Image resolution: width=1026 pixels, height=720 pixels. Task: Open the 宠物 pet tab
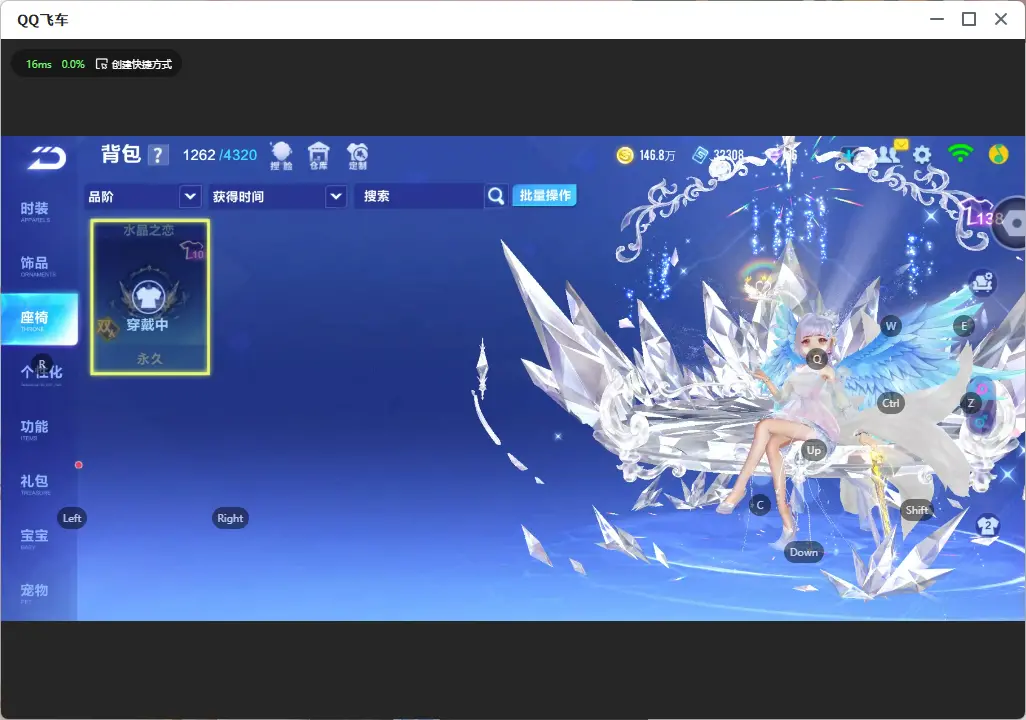click(35, 592)
